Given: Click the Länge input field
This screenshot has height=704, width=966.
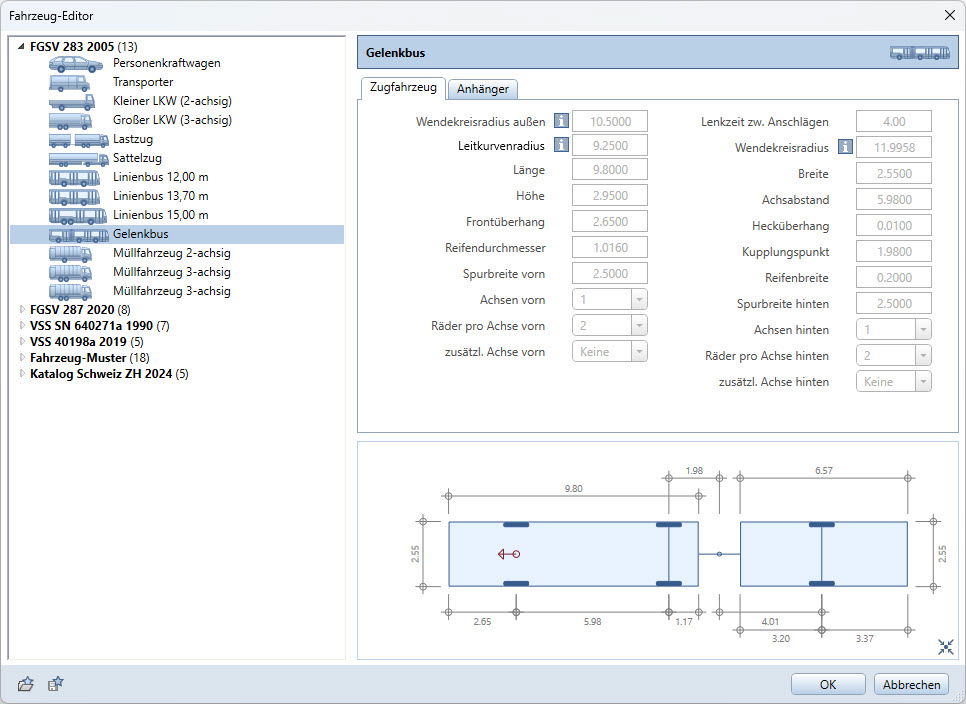Looking at the screenshot, I should click(x=609, y=171).
